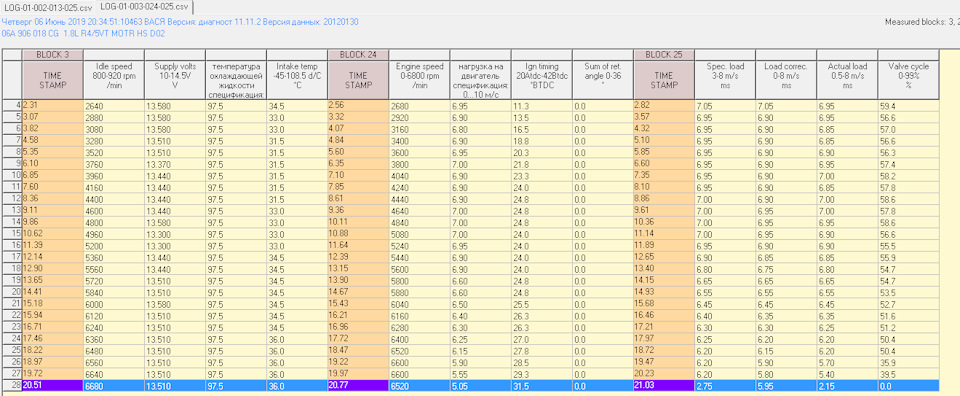Click the BLOCK 3 group header

coord(52,54)
